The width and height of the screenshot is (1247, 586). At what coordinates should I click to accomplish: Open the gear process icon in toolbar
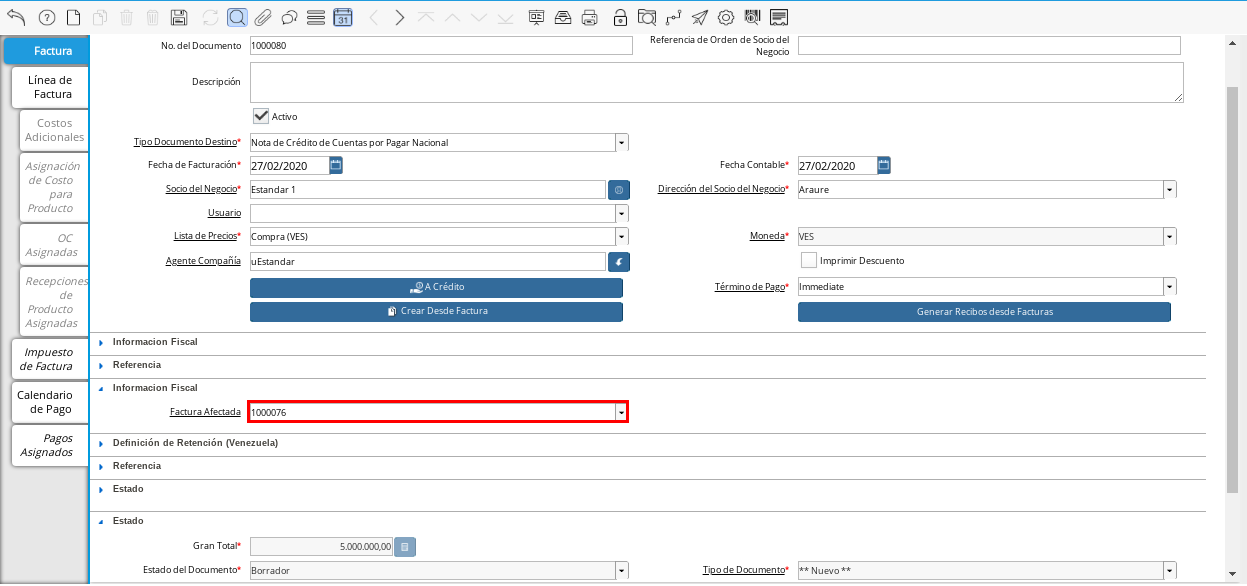click(726, 17)
